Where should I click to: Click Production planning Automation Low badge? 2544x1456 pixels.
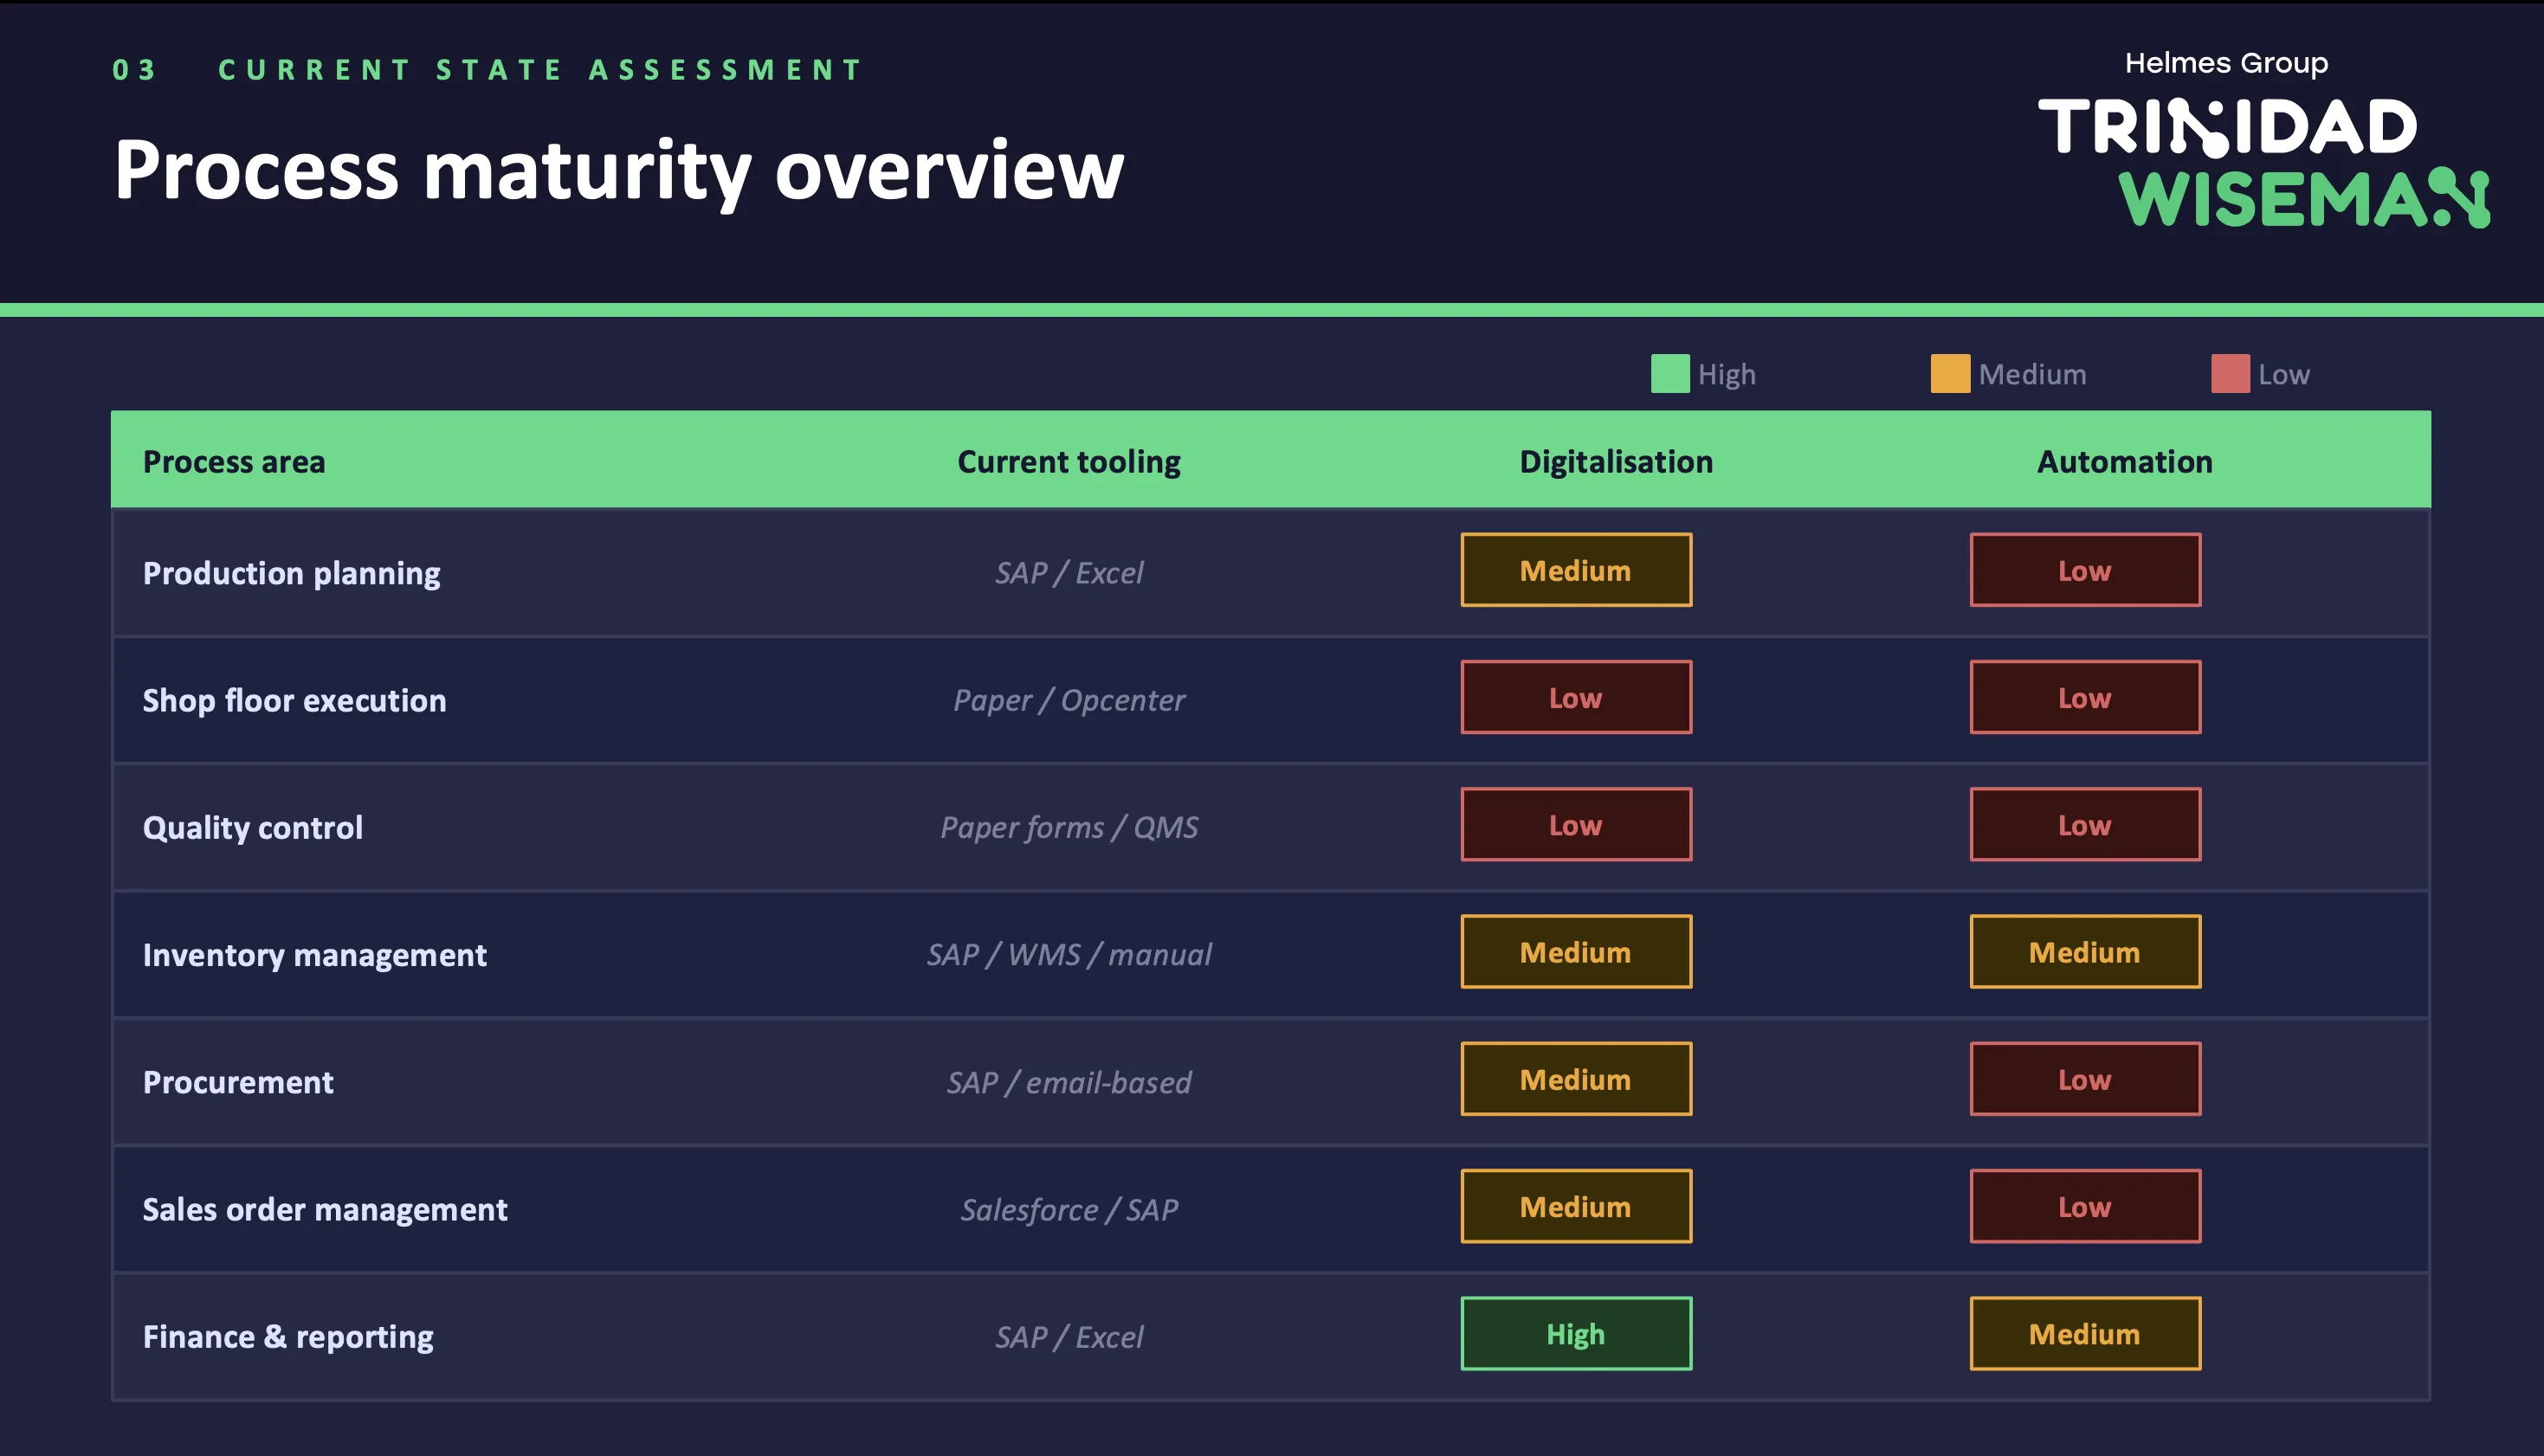coord(2085,570)
